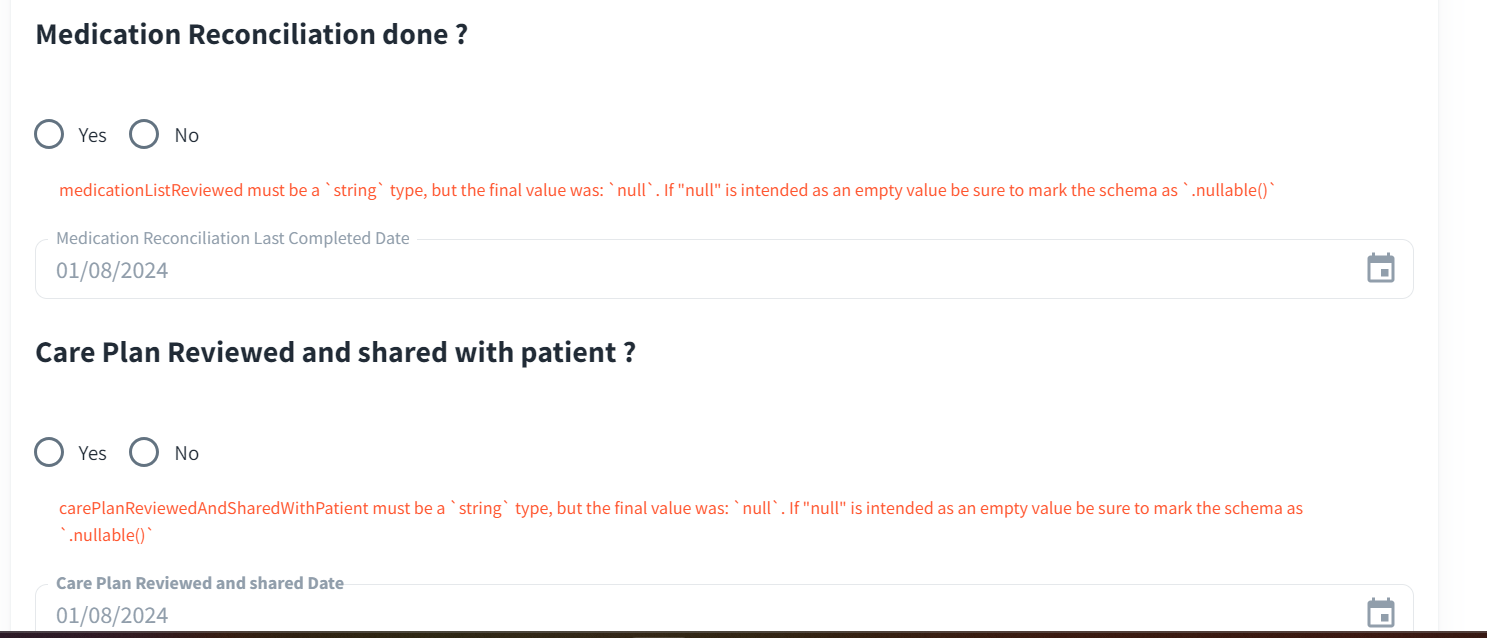The height and width of the screenshot is (638, 1487).
Task: Choose No for Care Plan Reviewed question
Action: click(144, 452)
